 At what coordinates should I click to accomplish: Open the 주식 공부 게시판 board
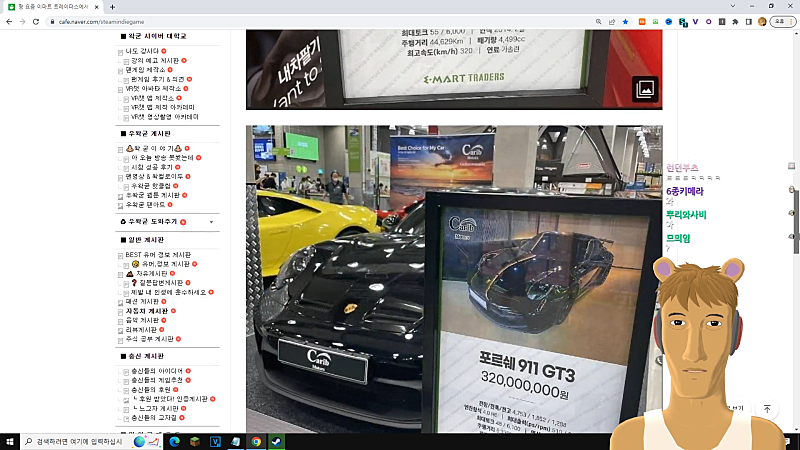[149, 339]
